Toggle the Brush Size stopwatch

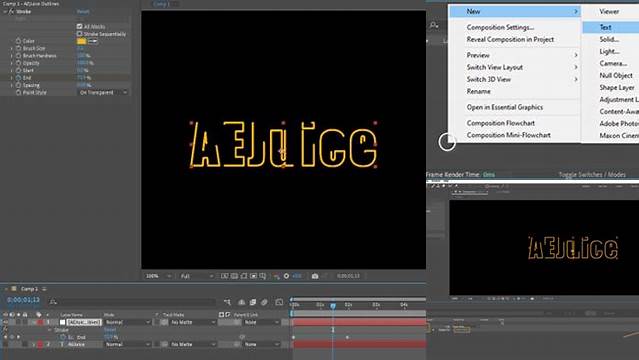click(x=18, y=48)
